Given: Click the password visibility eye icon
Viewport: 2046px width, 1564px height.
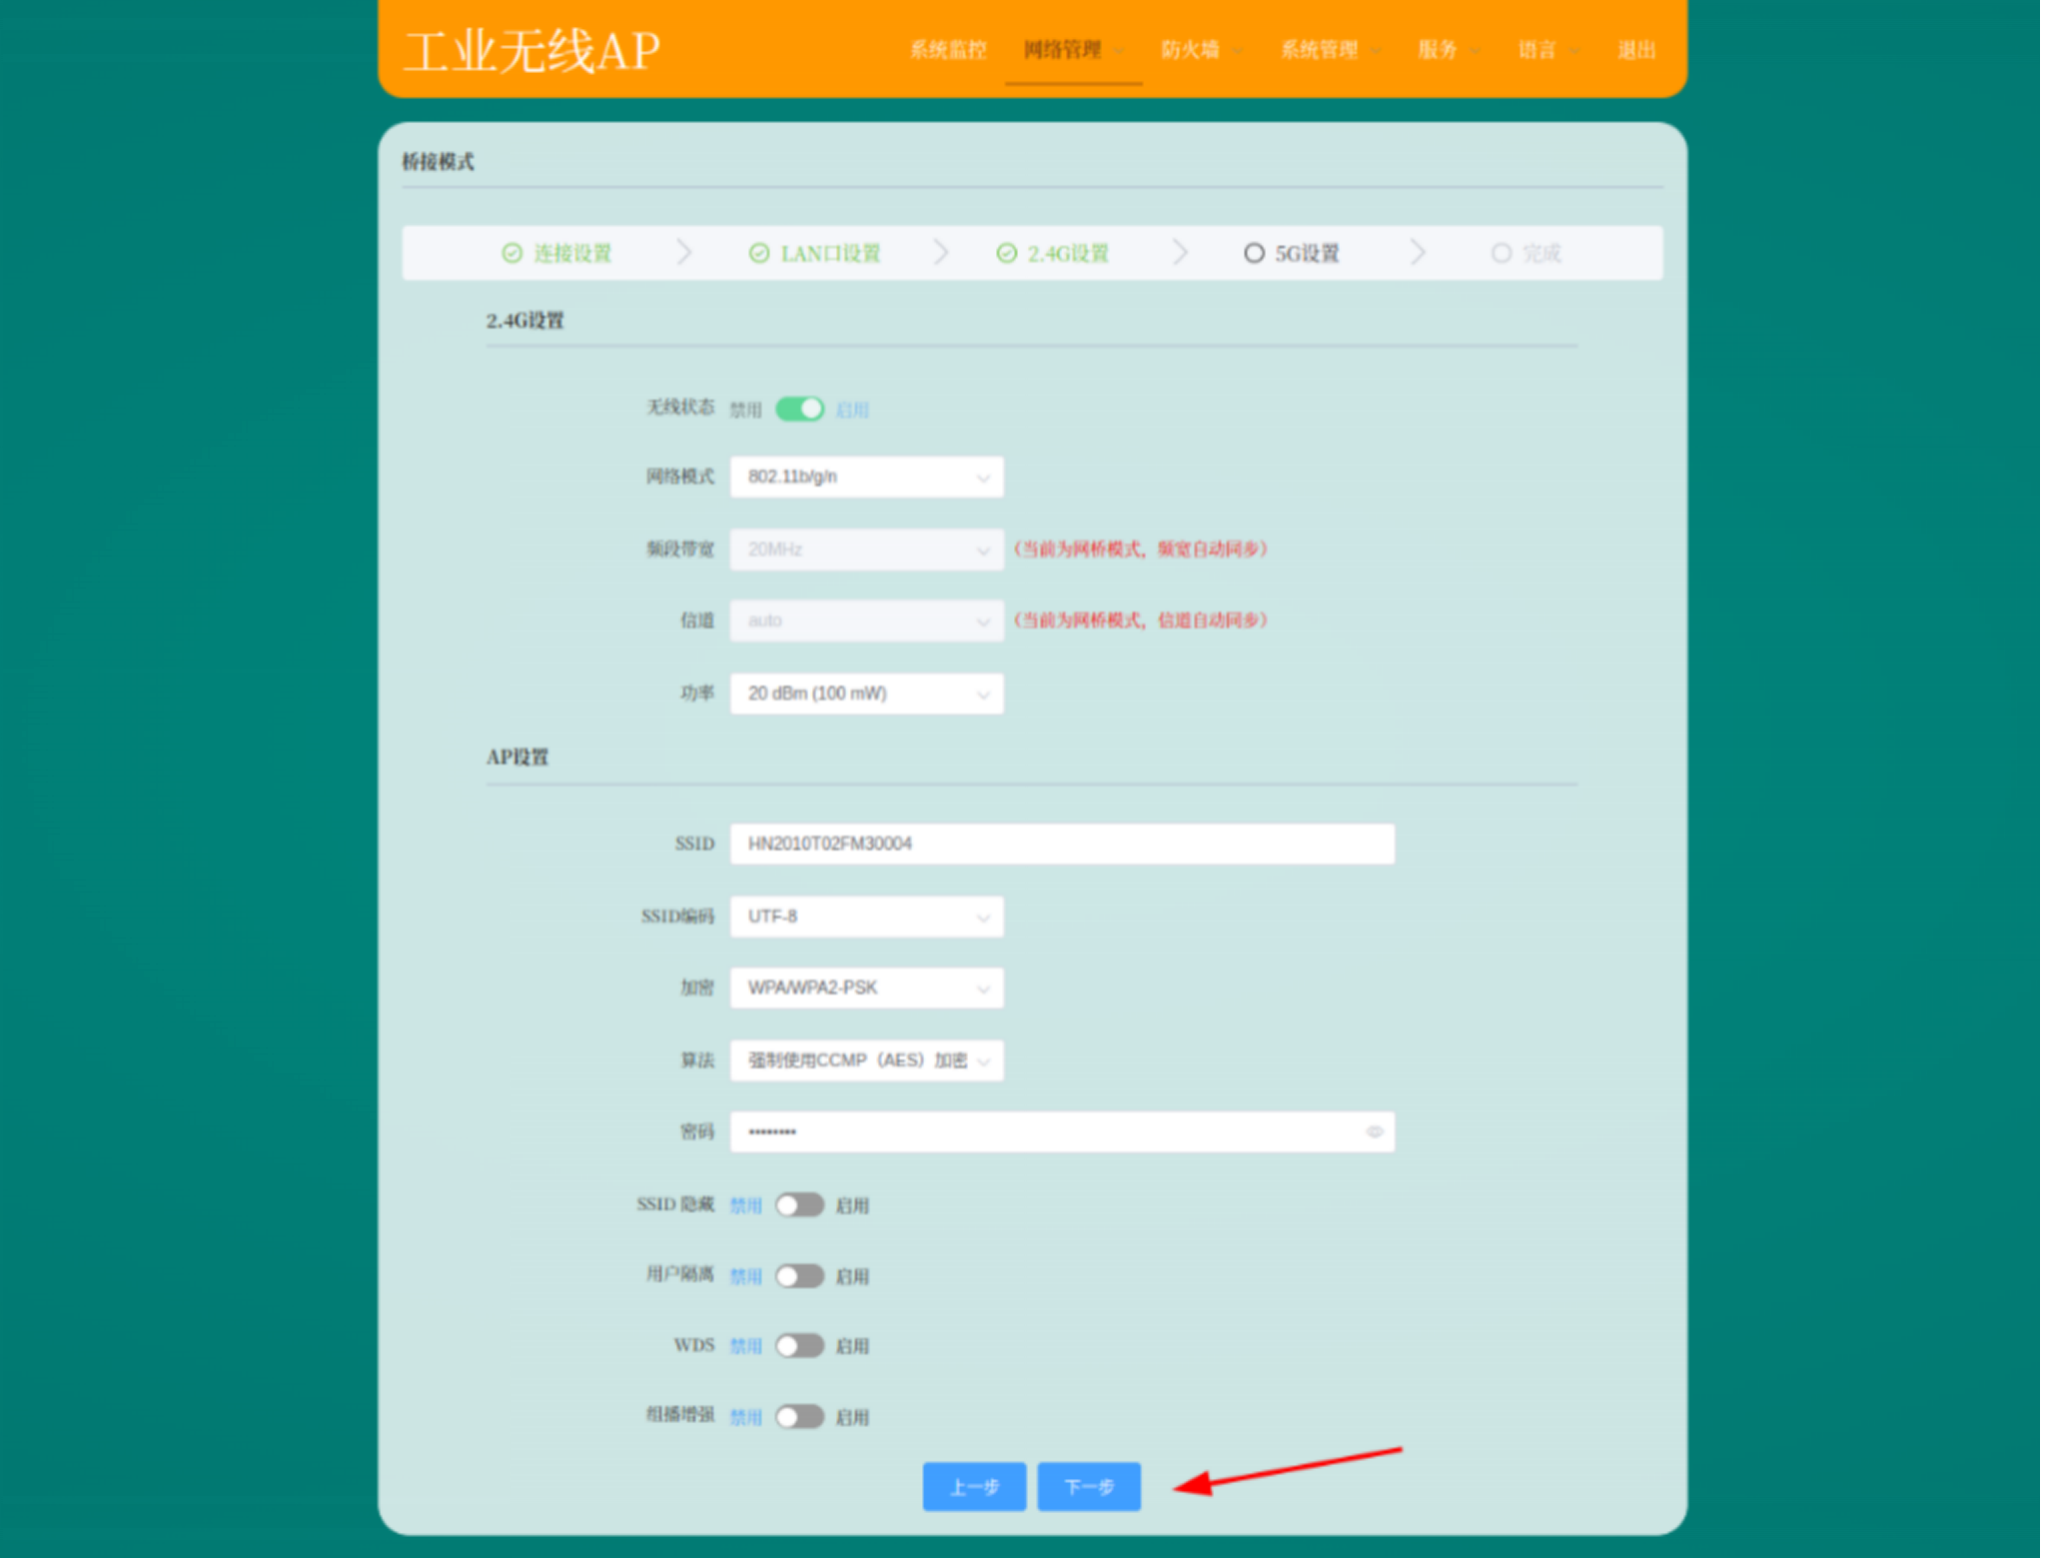Looking at the screenshot, I should (1374, 1132).
